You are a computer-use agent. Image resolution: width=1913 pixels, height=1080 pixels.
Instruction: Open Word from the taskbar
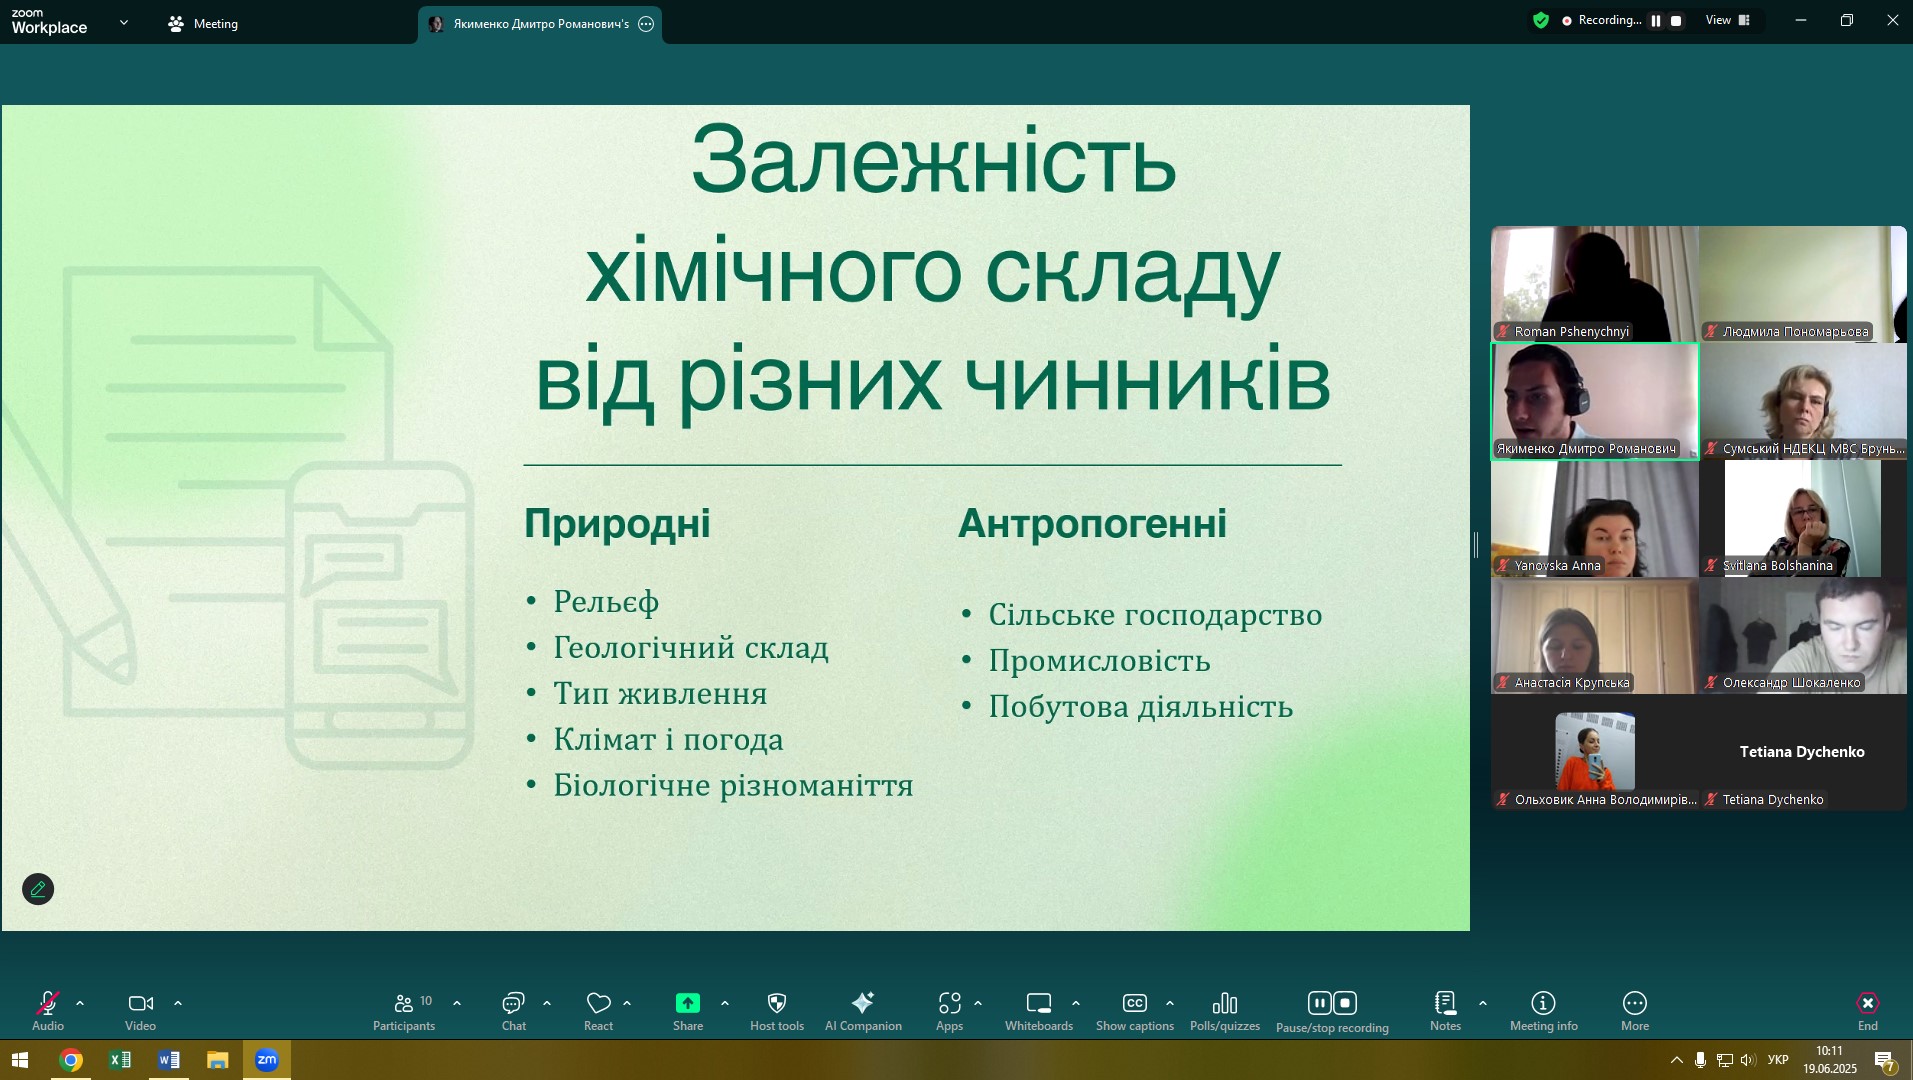tap(169, 1060)
